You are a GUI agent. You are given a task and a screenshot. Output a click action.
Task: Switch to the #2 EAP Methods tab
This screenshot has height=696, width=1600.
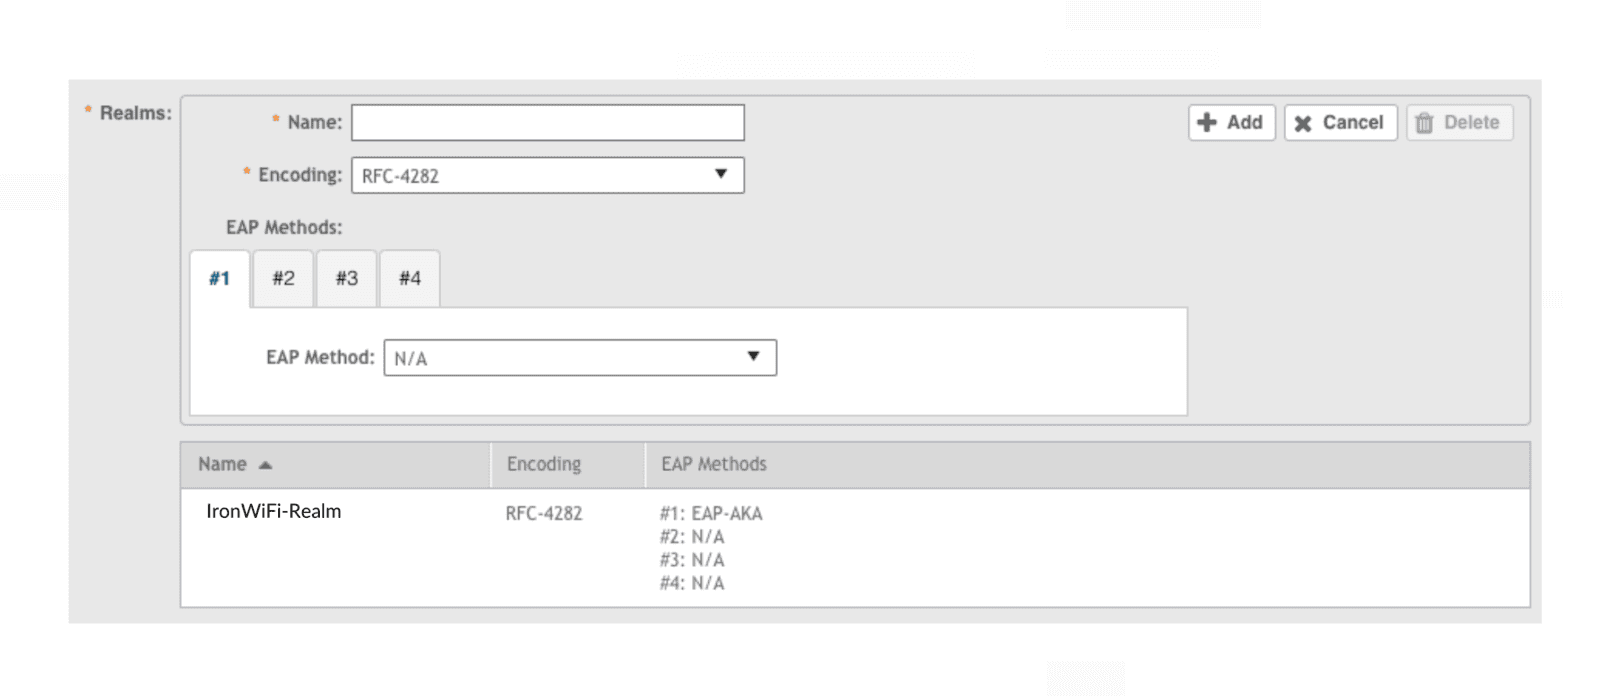click(x=284, y=279)
